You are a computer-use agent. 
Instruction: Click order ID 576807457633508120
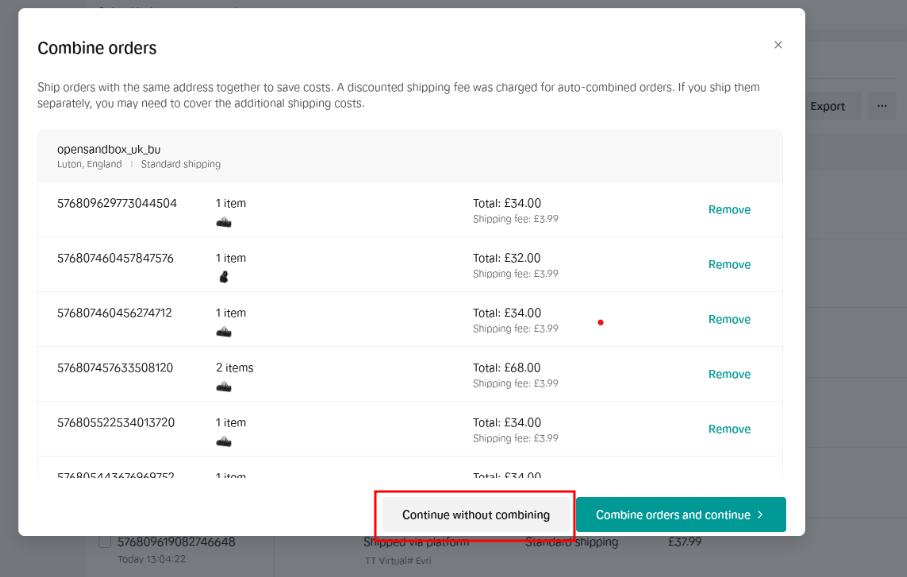(x=115, y=368)
